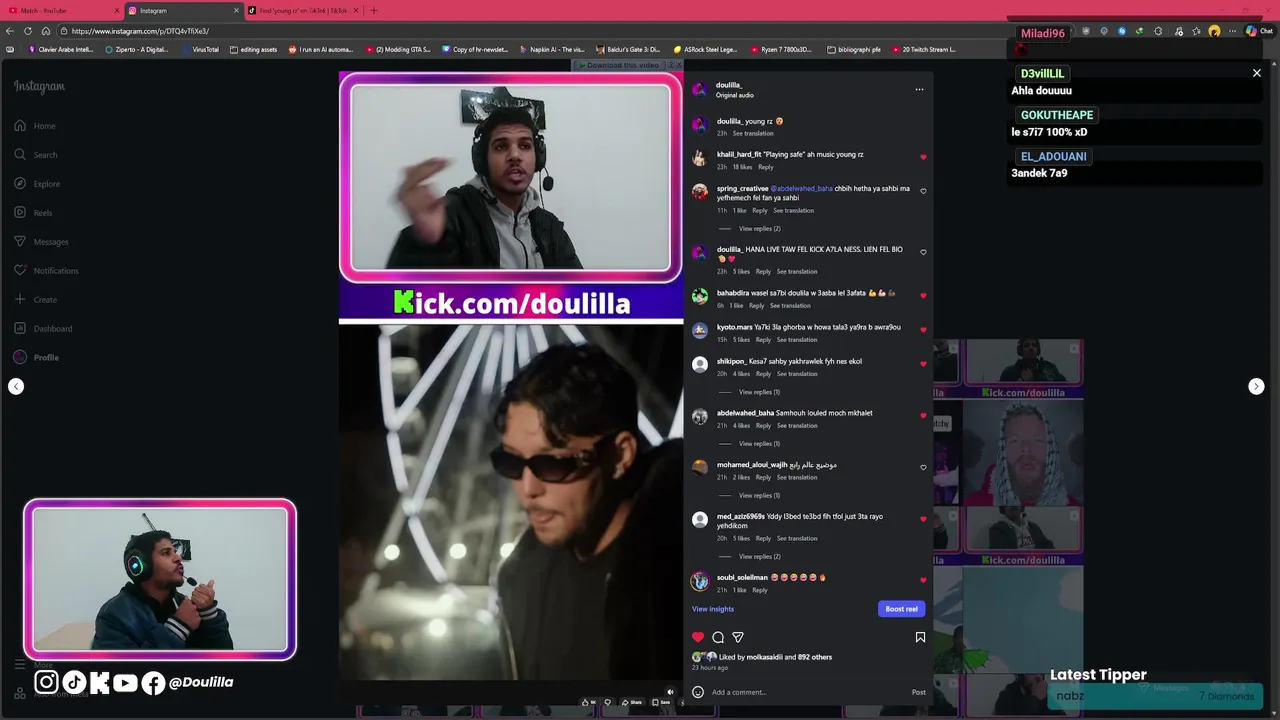Toggle heart on doulilla_ HANA LIVE comment

pyautogui.click(x=923, y=252)
